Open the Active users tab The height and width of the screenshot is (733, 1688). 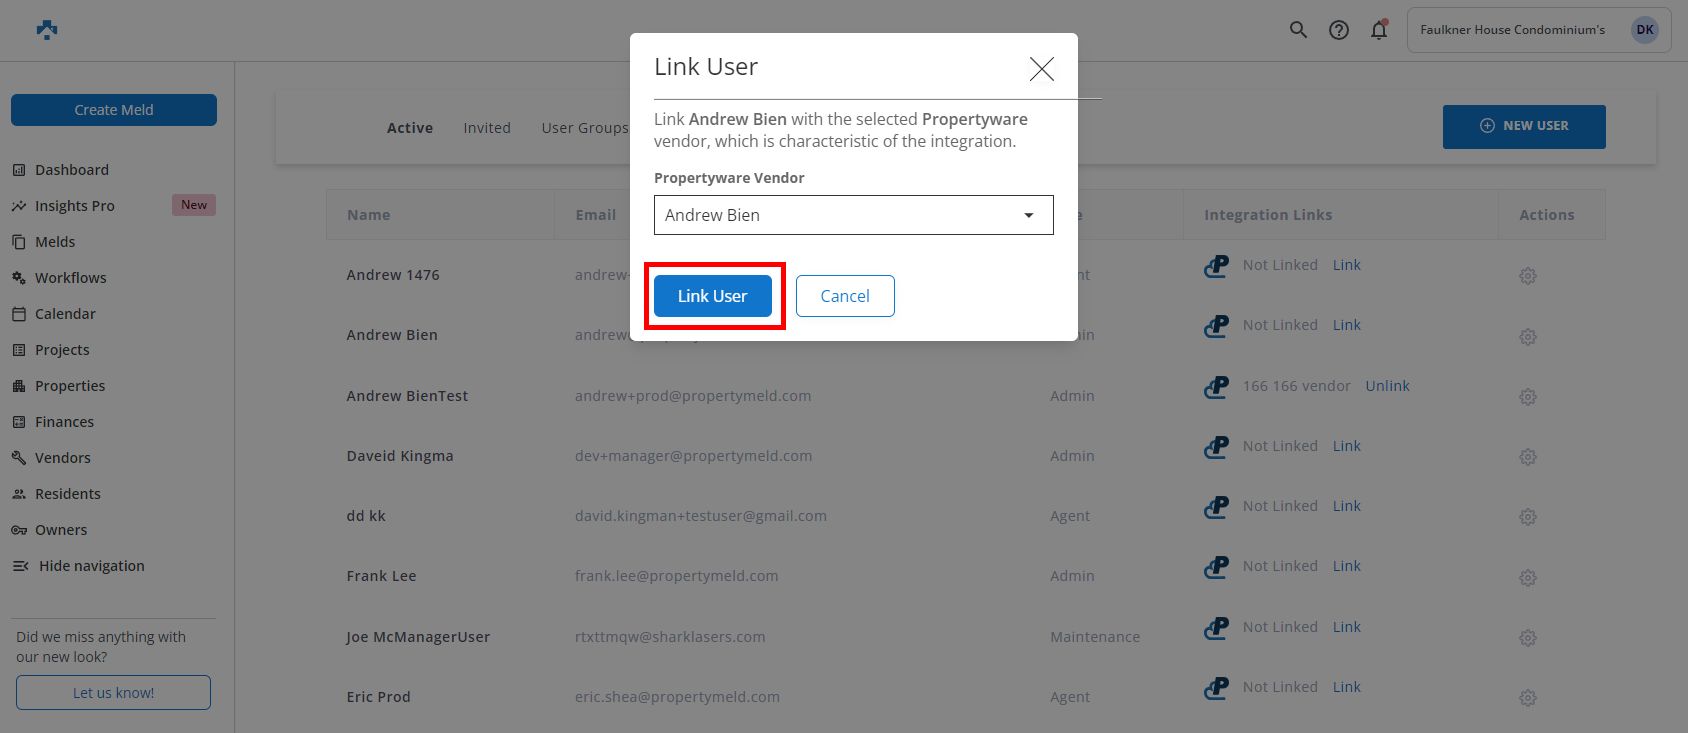(x=410, y=128)
